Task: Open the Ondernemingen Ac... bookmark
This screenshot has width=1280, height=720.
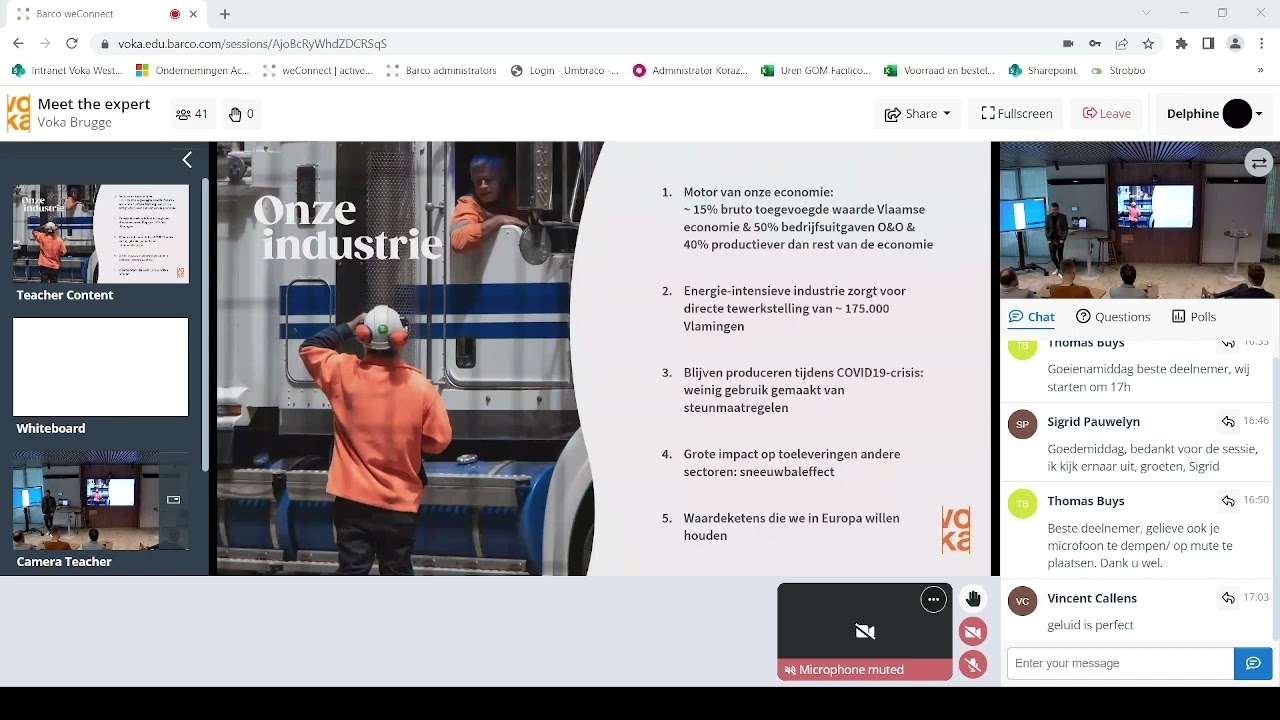Action: [193, 71]
